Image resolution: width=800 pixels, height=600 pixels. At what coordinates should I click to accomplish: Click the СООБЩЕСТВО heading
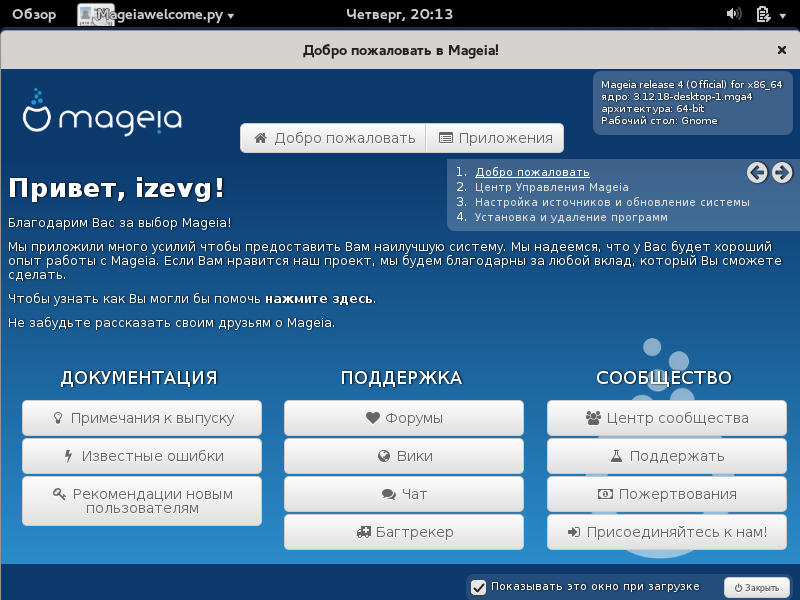[664, 378]
